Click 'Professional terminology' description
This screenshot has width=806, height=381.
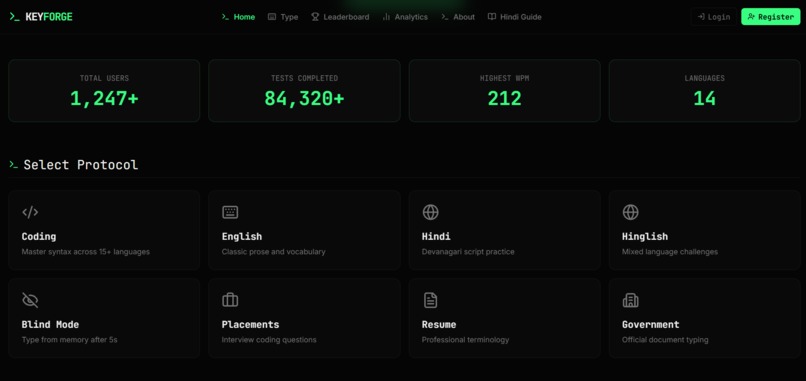(465, 340)
